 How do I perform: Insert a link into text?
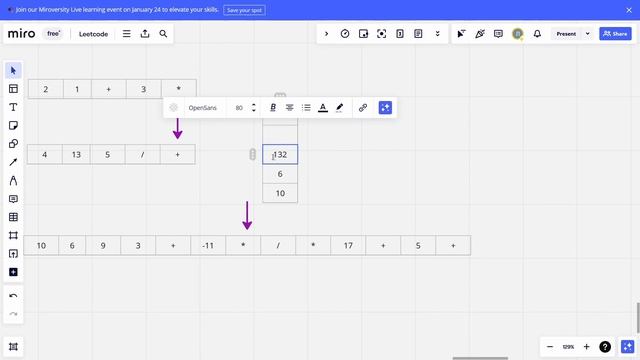click(363, 107)
